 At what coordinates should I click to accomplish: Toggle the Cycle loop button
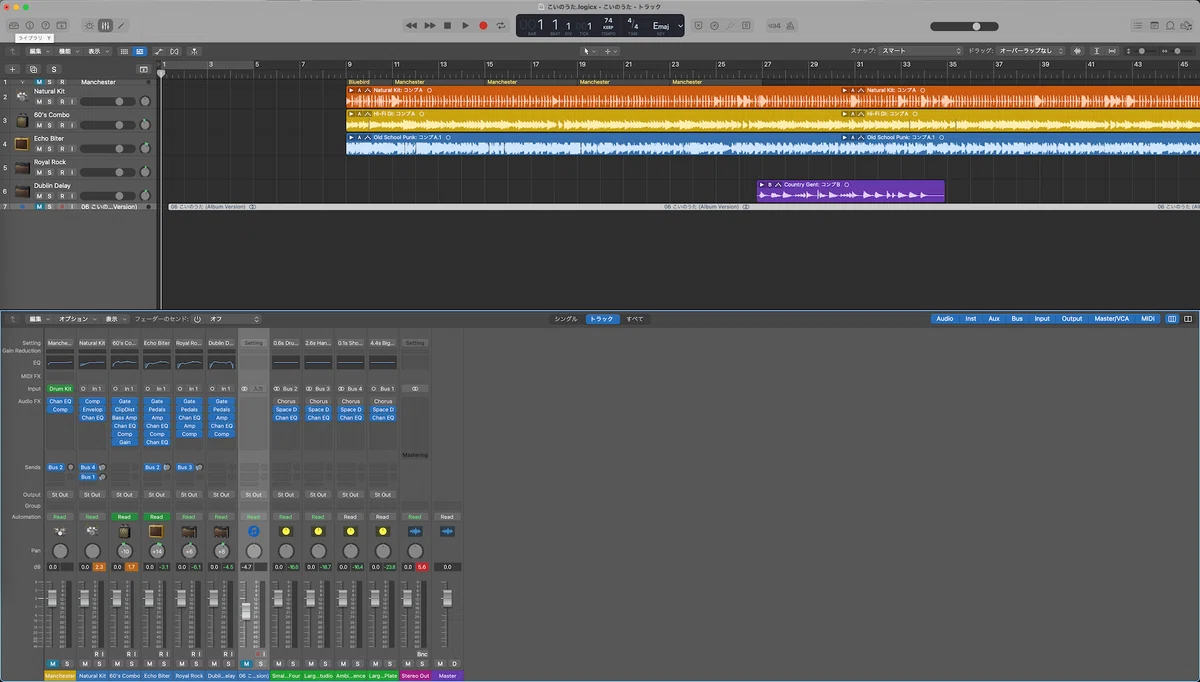501,25
